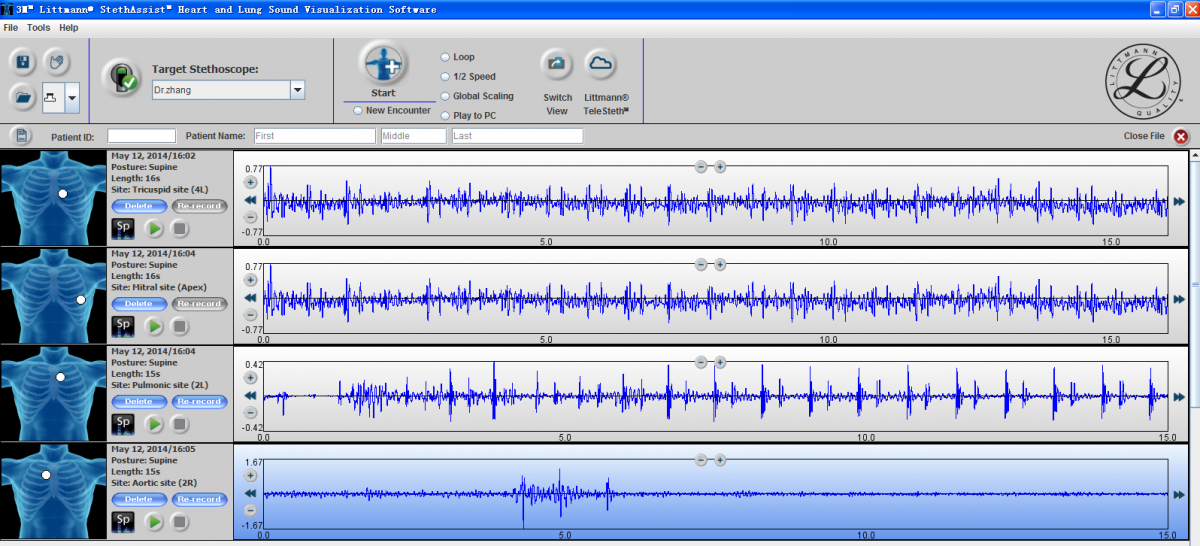Fast-forward the Tricuspid waveform with right arrows
Viewport: 1200px width, 546px height.
tap(1180, 201)
